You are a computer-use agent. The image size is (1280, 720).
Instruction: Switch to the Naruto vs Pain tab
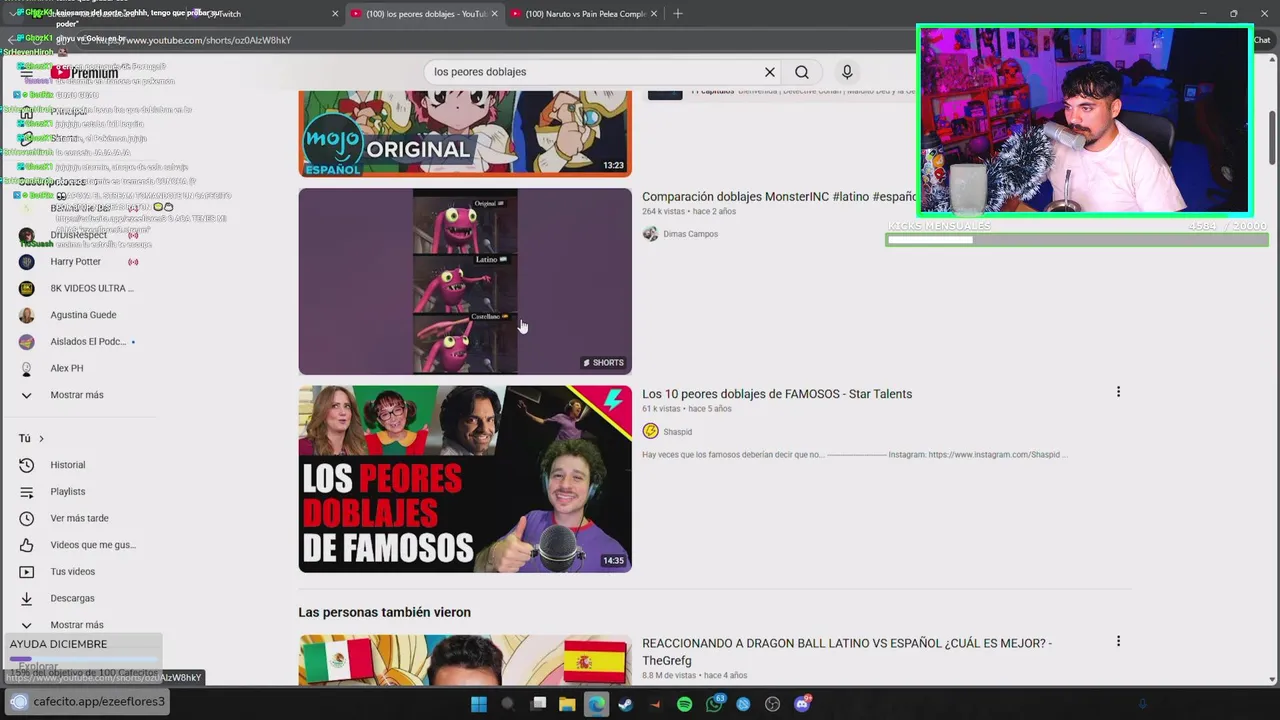point(585,14)
